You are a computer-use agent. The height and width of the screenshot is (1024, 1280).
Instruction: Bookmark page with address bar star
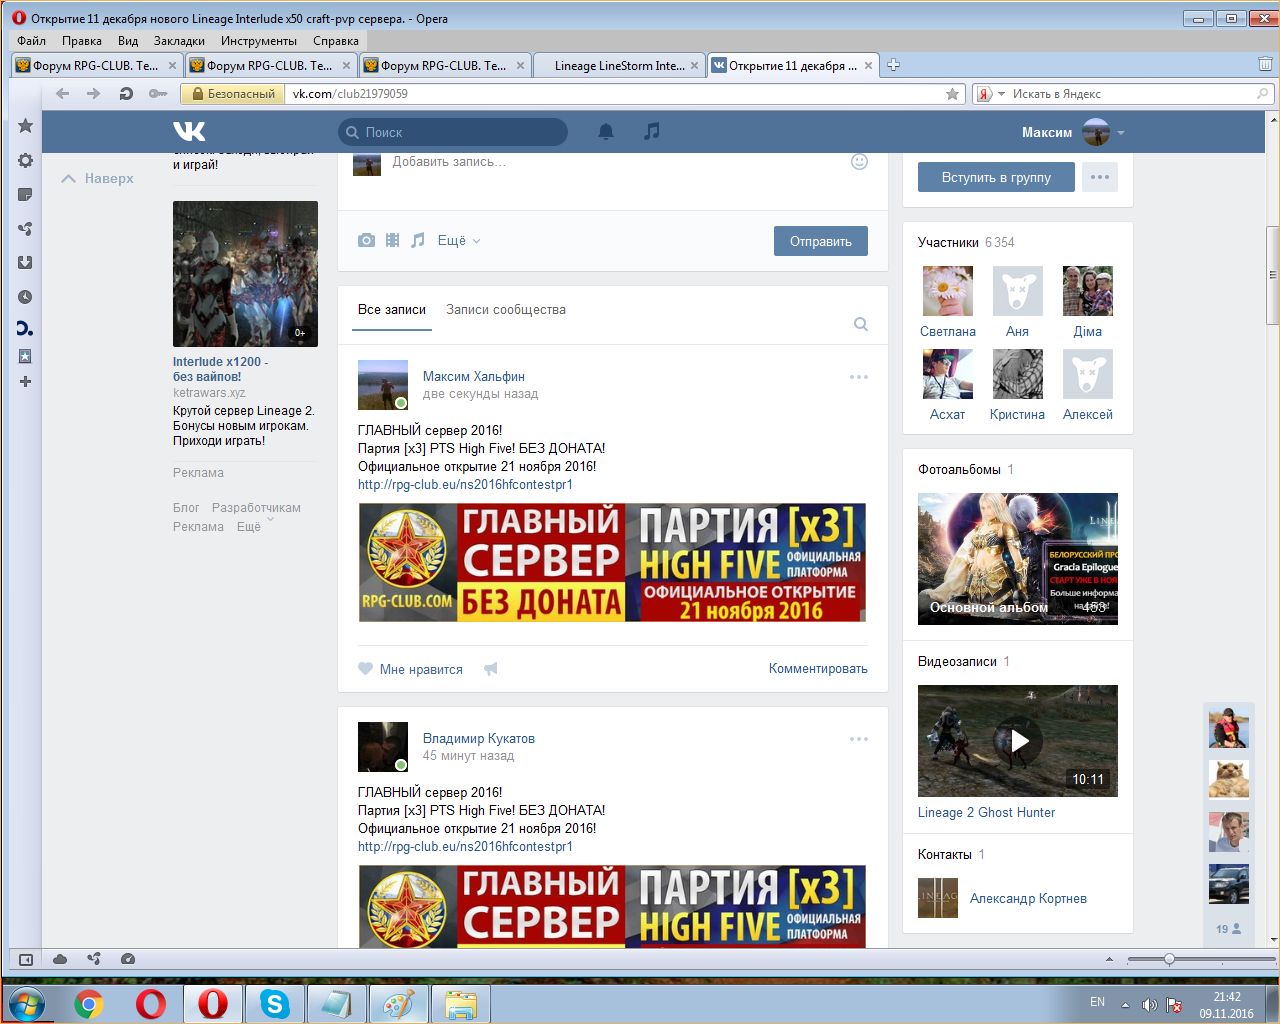point(952,94)
